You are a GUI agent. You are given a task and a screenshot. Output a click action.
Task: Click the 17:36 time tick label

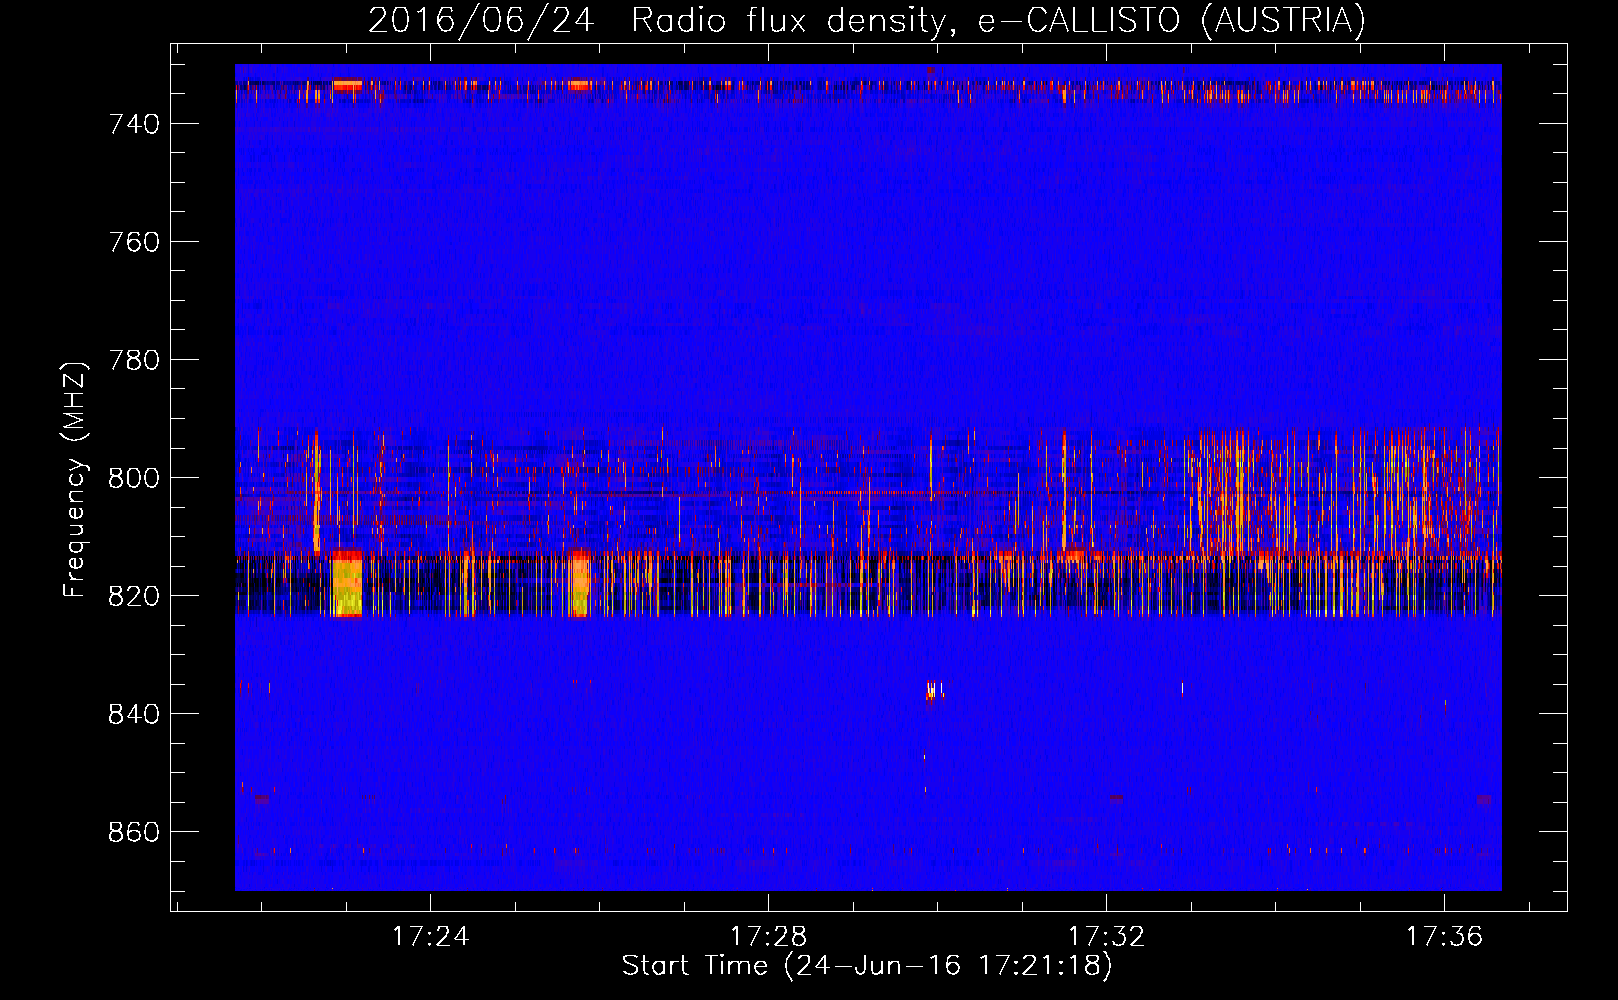tap(1444, 937)
